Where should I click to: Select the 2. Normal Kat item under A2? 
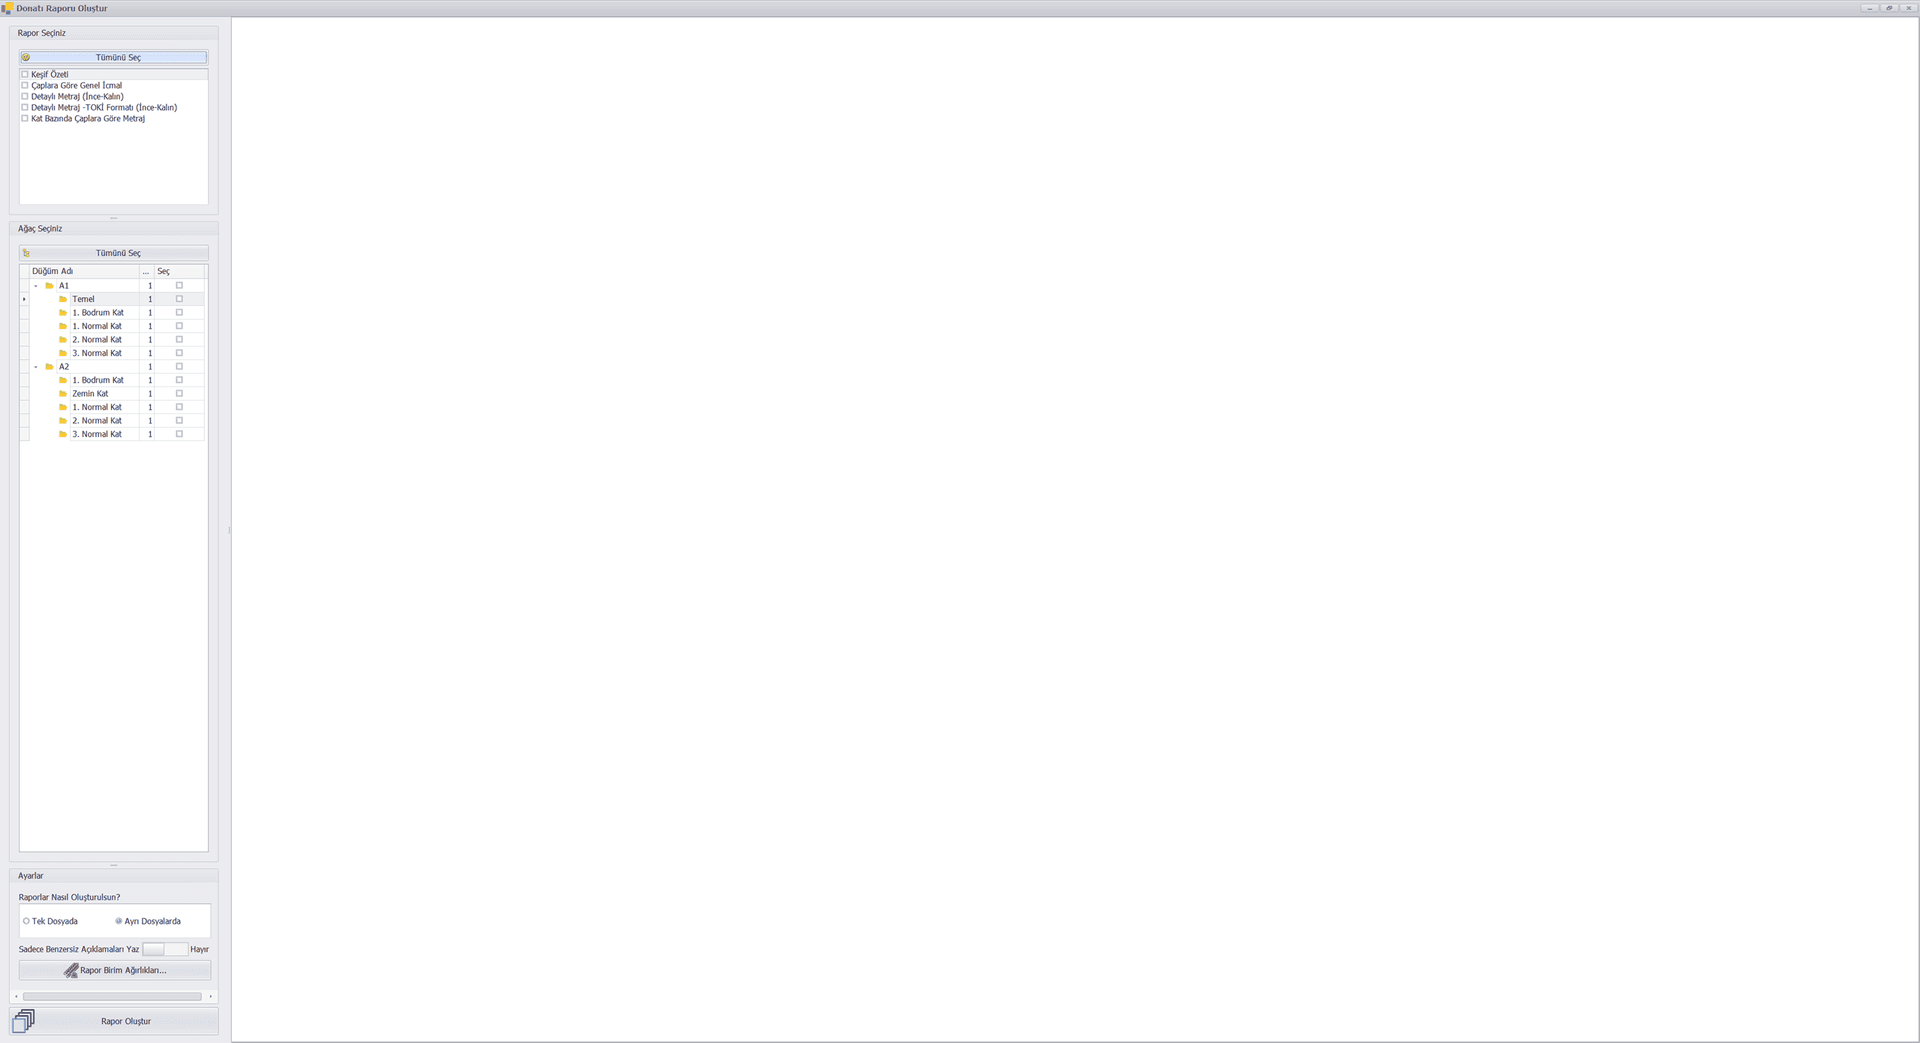point(97,421)
